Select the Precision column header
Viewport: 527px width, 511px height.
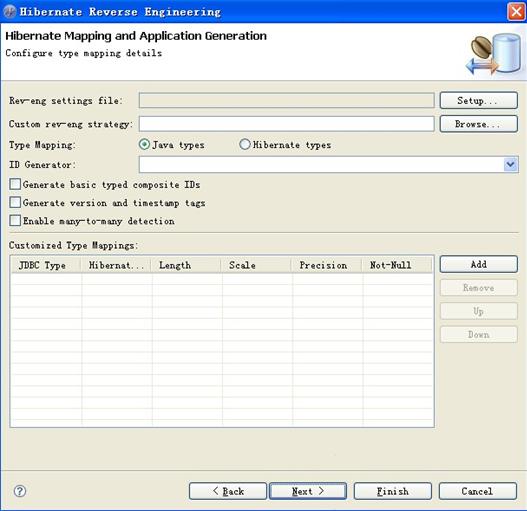(x=327, y=265)
